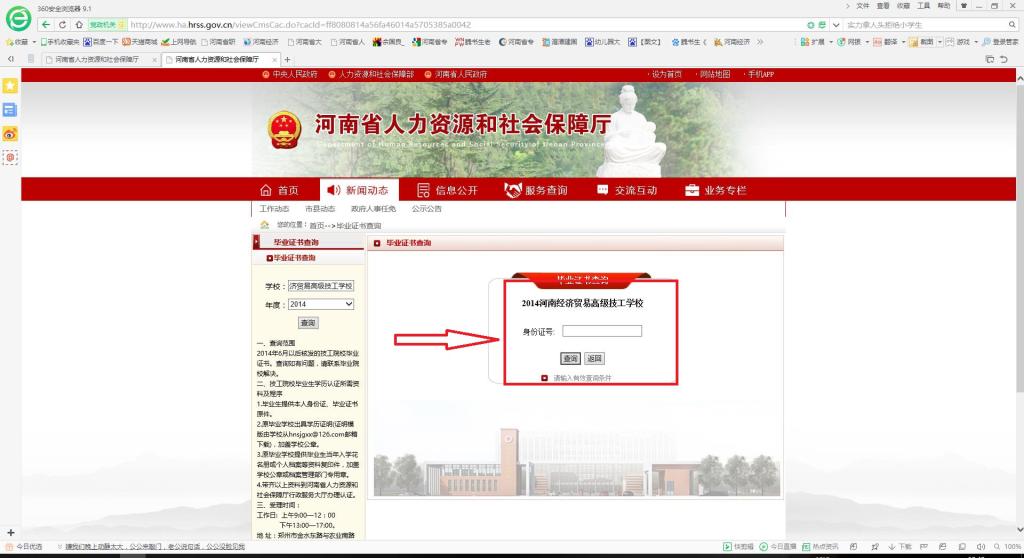Screen dimensions: 1024x558
Task: Click the 快剪辑 status bar item
Action: (738, 546)
